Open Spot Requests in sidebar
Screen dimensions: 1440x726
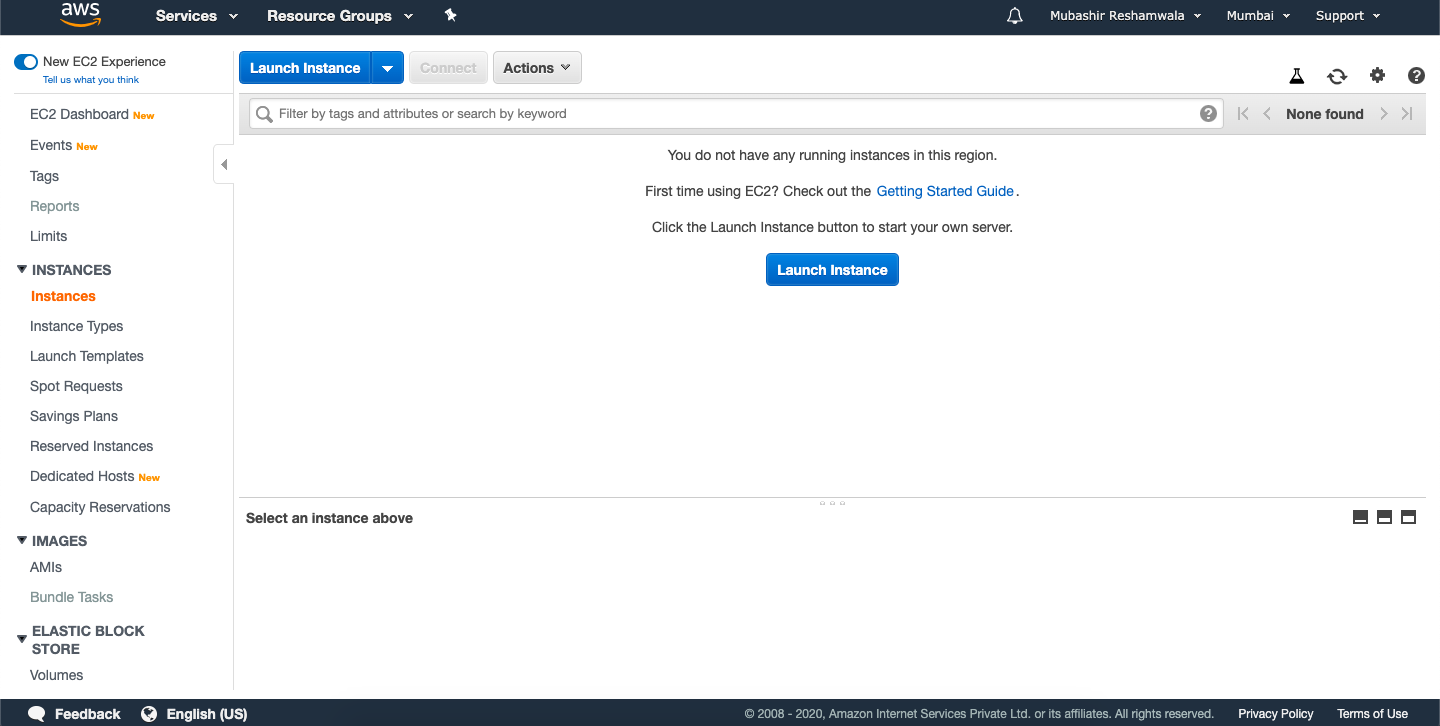(76, 386)
